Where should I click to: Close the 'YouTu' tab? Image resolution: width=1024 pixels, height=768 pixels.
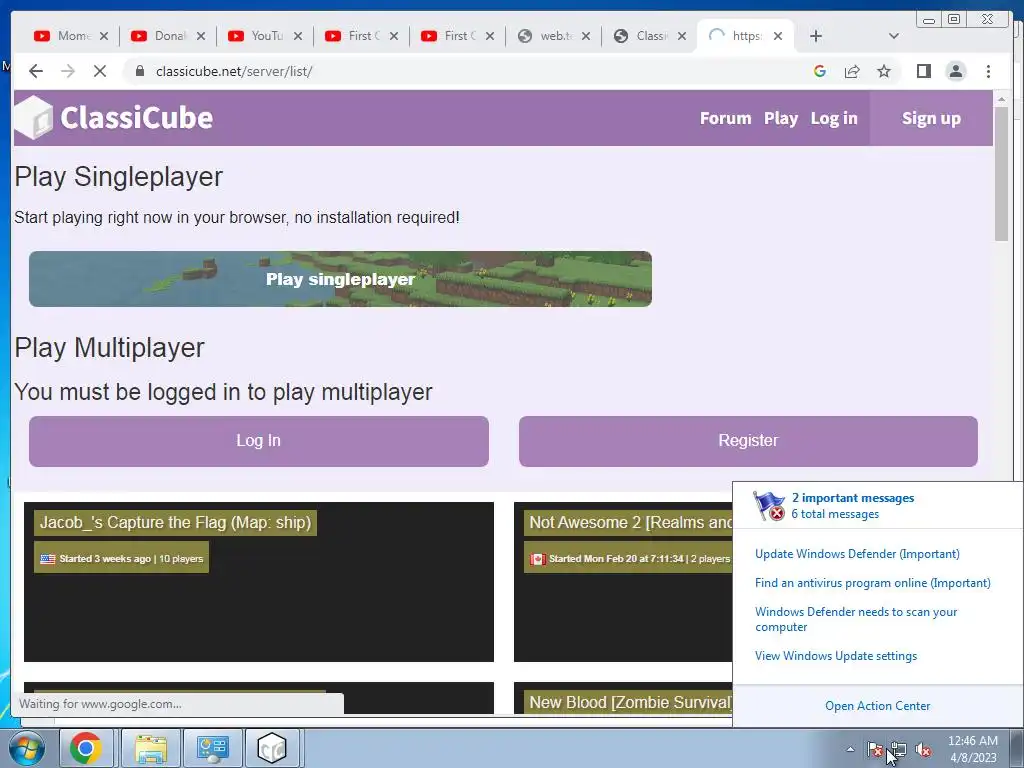(298, 37)
